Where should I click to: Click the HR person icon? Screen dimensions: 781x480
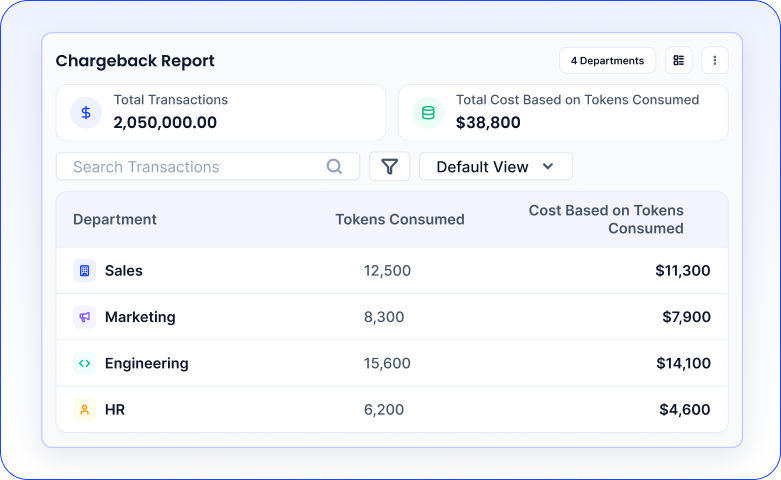coord(85,409)
